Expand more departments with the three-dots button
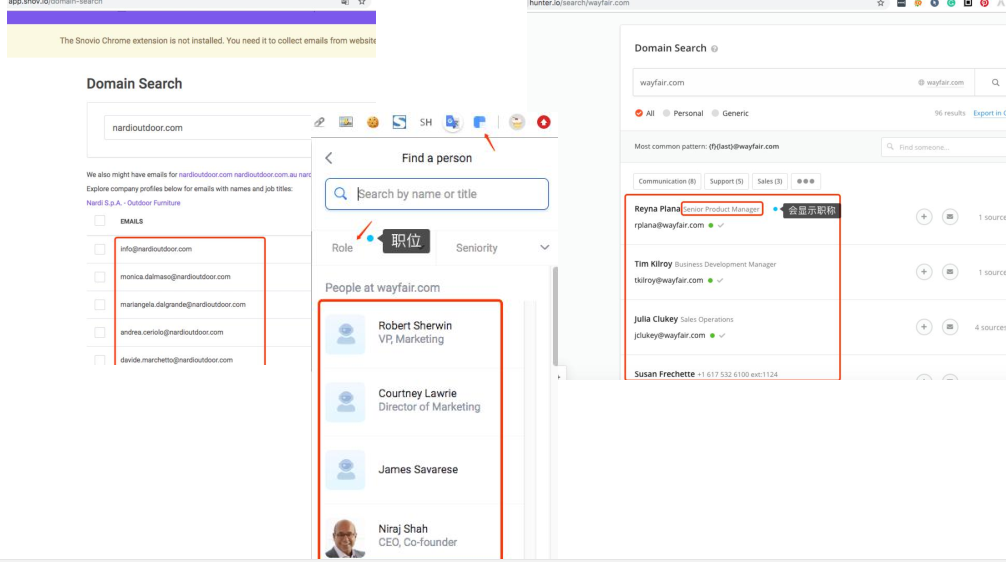Image resolution: width=1006 pixels, height=562 pixels. [805, 181]
